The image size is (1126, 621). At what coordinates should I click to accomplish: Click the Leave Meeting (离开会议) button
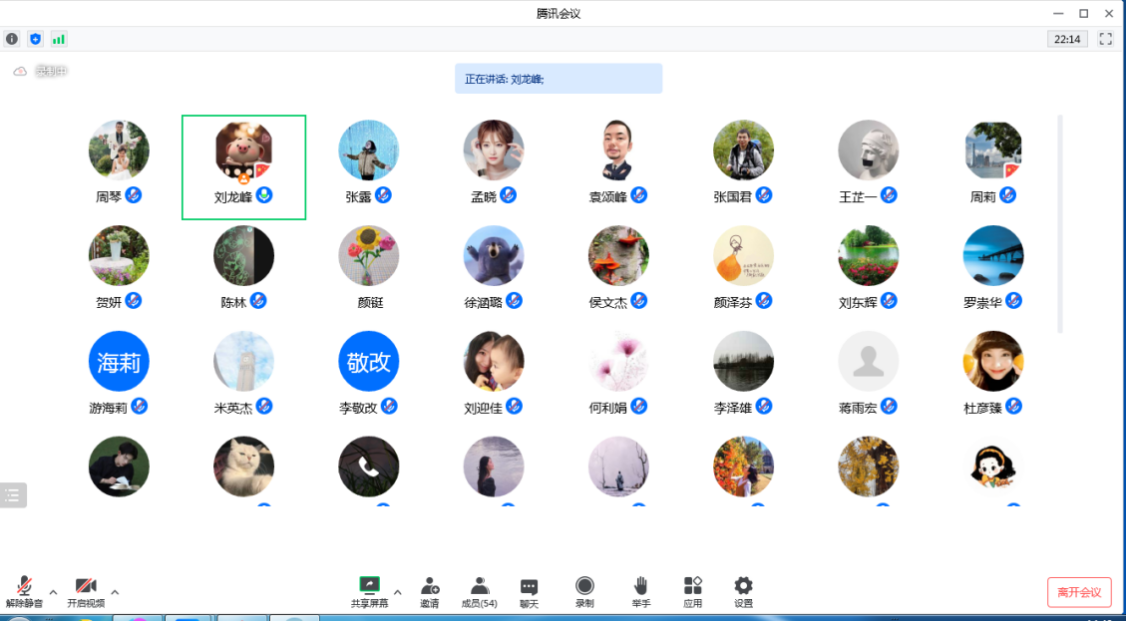pos(1079,592)
